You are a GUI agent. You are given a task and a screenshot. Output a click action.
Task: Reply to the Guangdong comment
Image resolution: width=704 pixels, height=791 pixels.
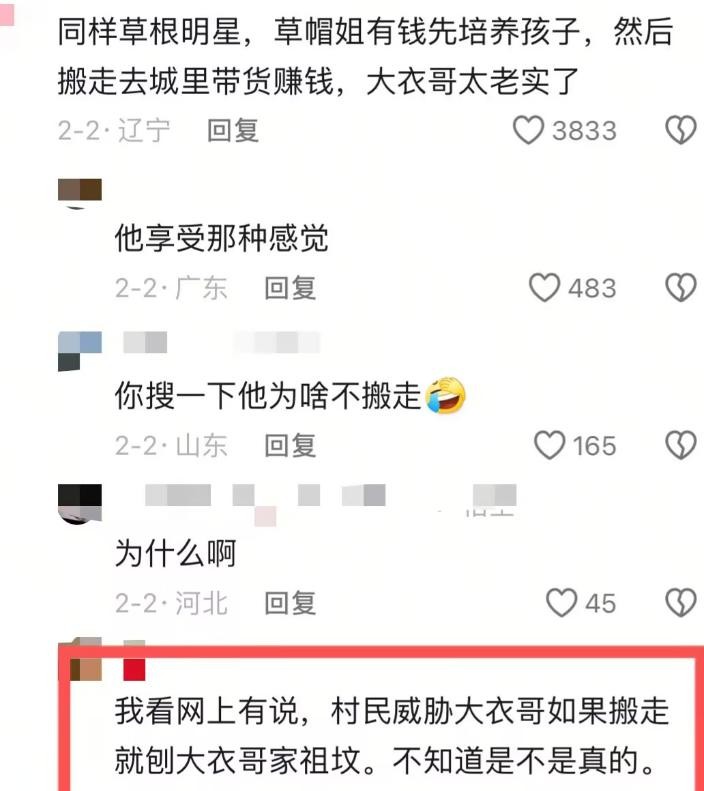tap(290, 288)
